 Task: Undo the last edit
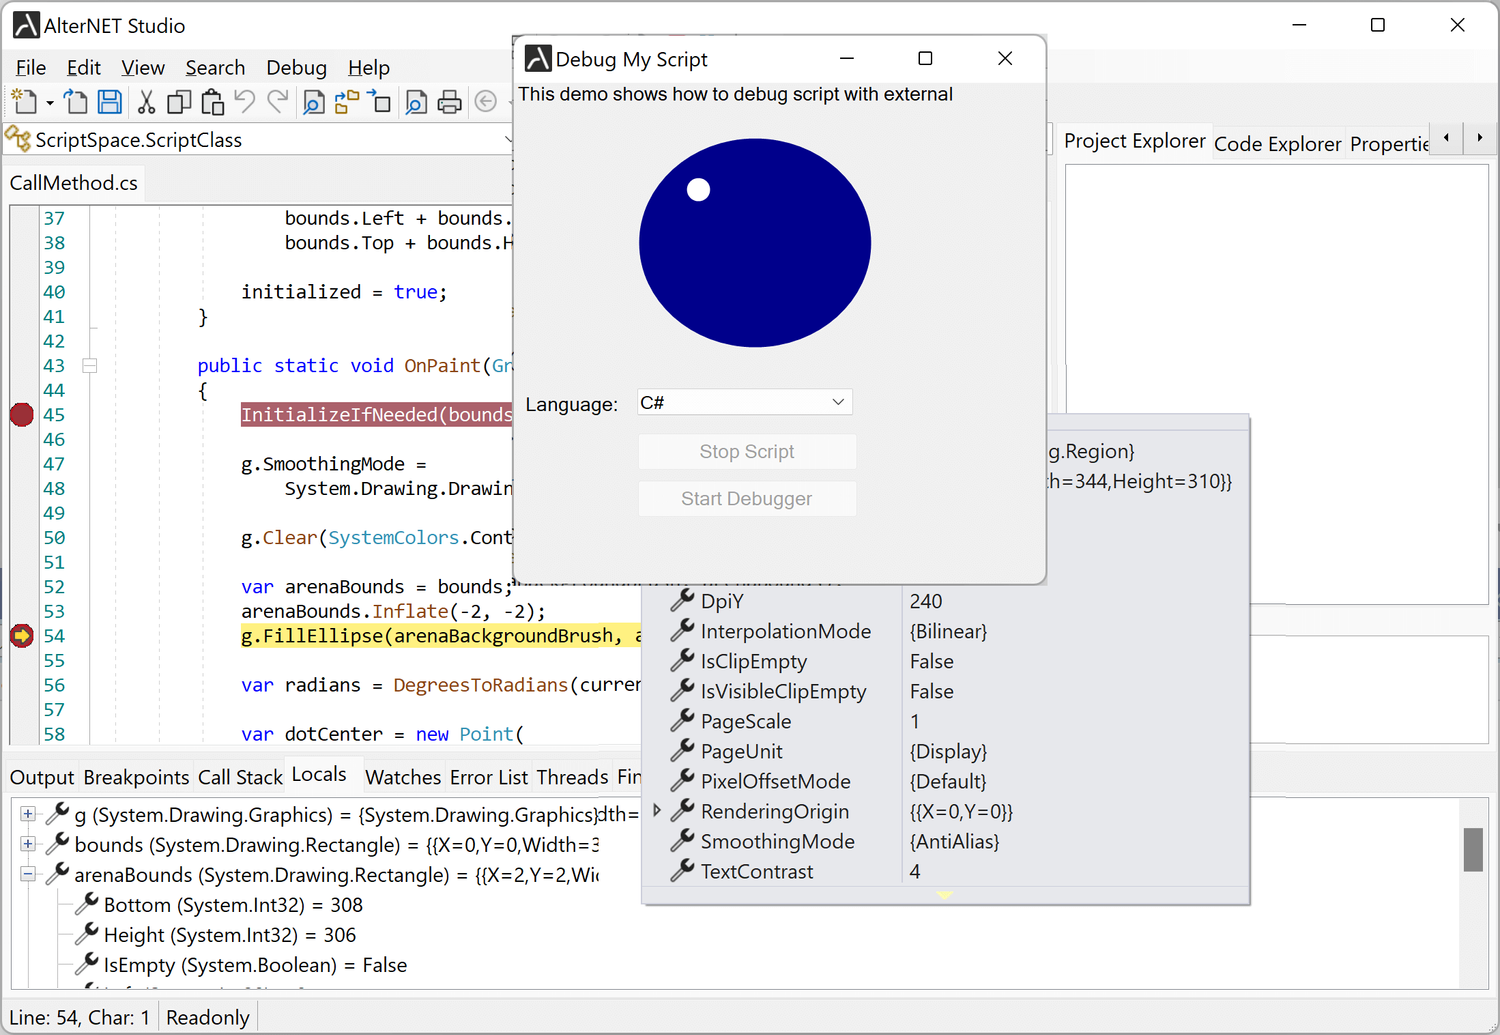coord(244,101)
